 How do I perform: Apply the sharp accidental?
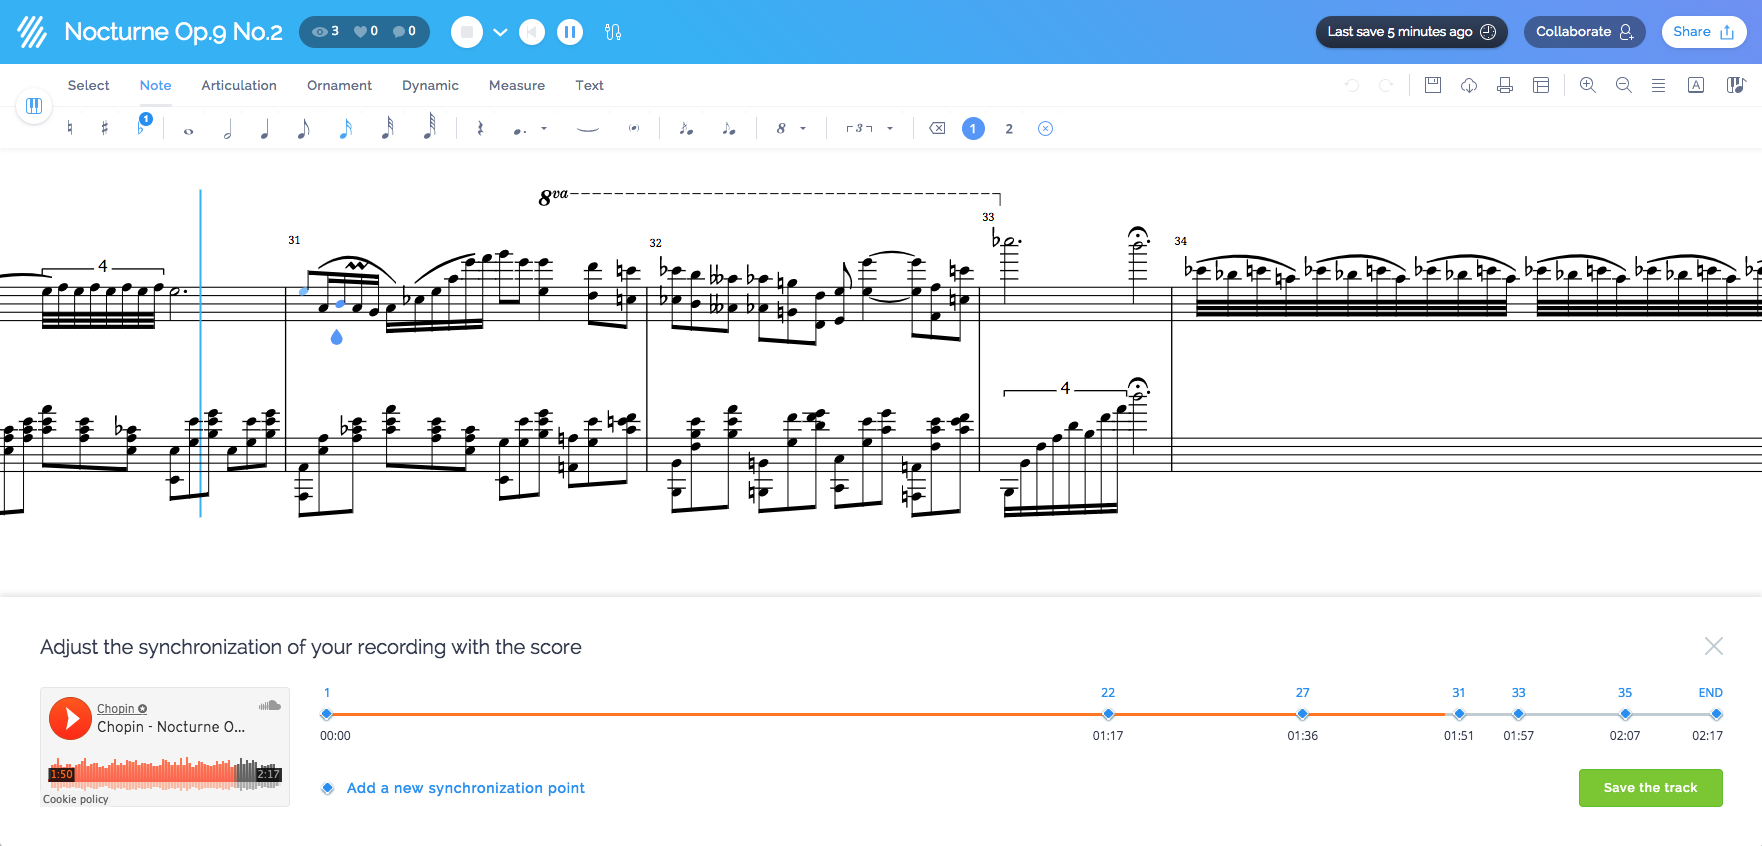pyautogui.click(x=104, y=128)
